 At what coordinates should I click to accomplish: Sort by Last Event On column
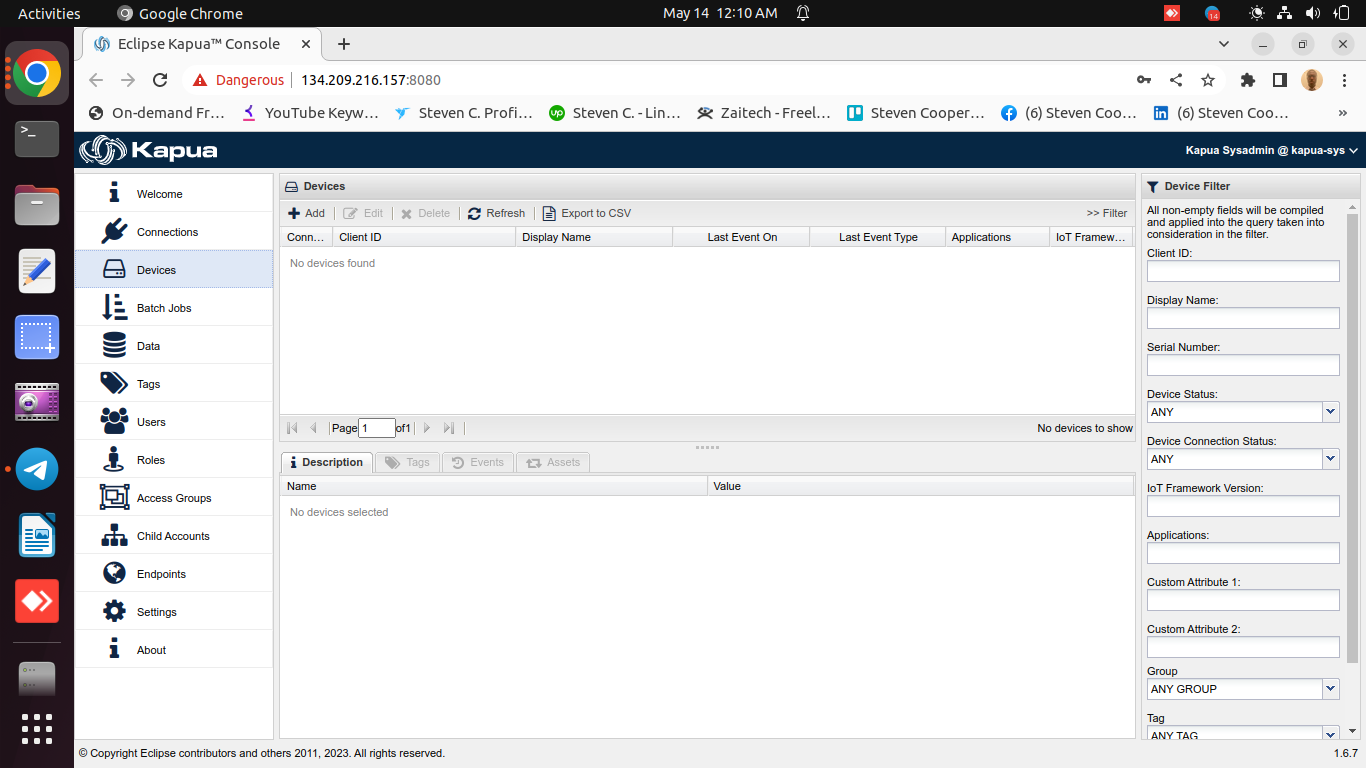coord(742,237)
